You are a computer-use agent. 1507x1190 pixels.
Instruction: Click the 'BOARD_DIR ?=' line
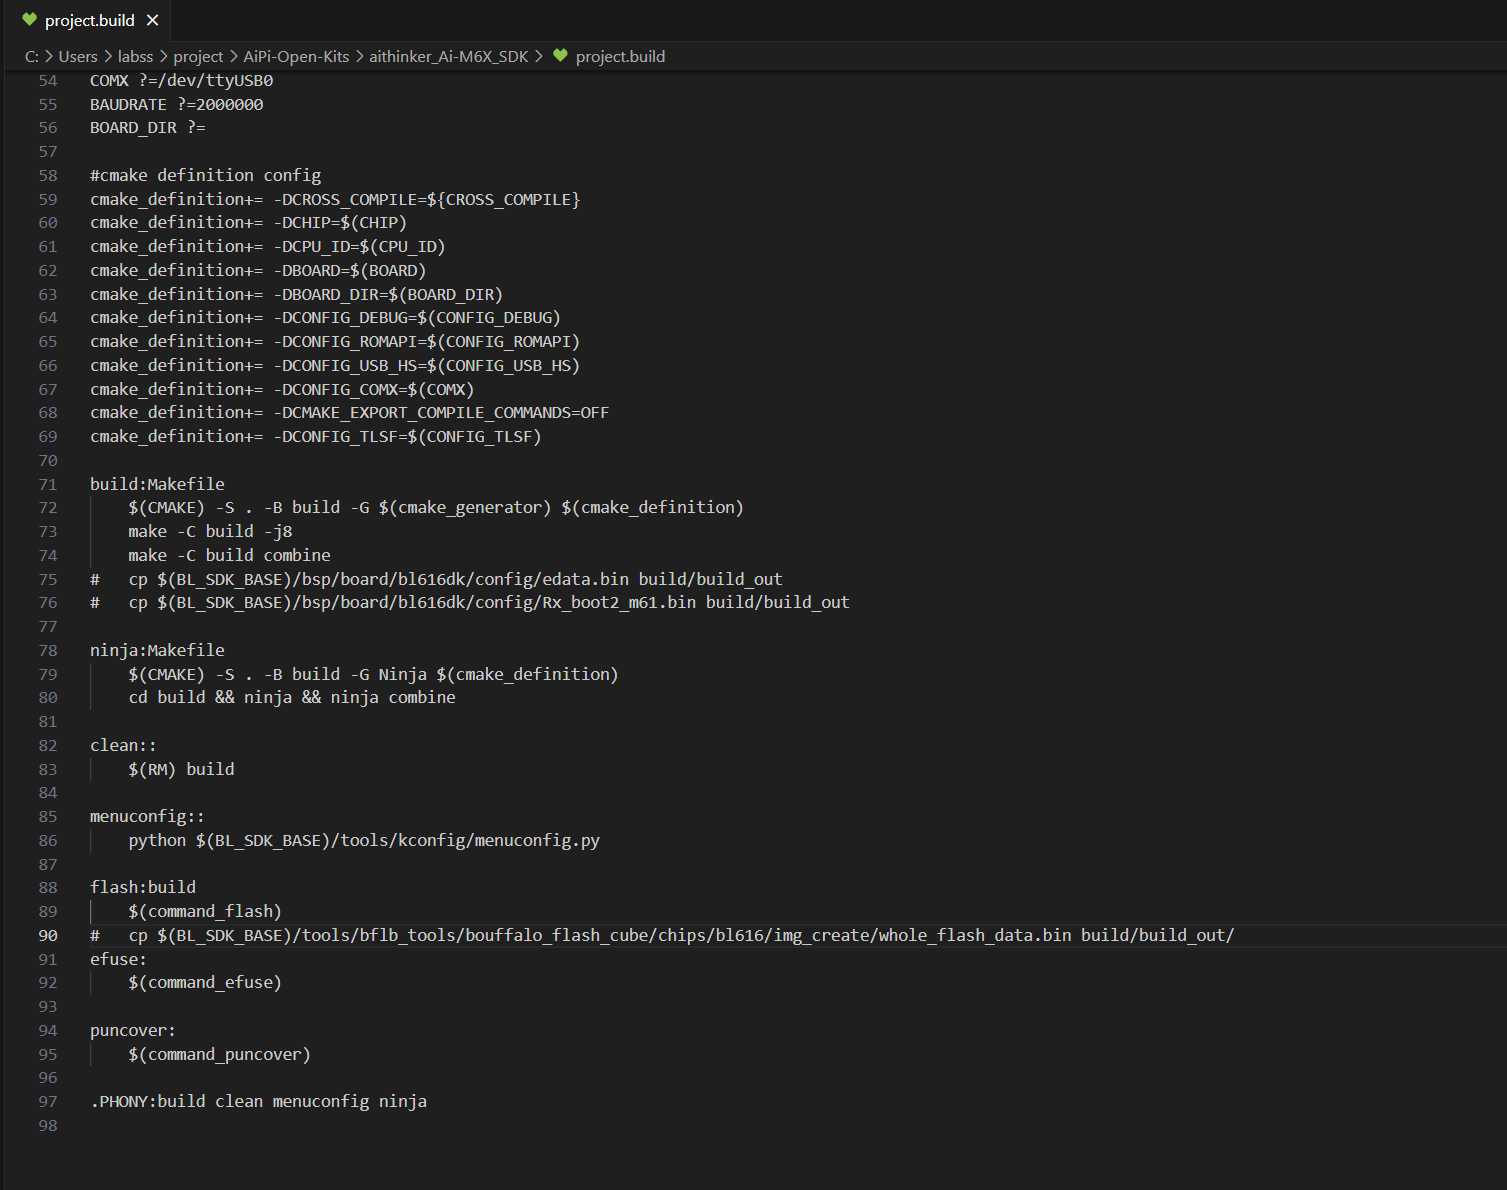(x=148, y=128)
